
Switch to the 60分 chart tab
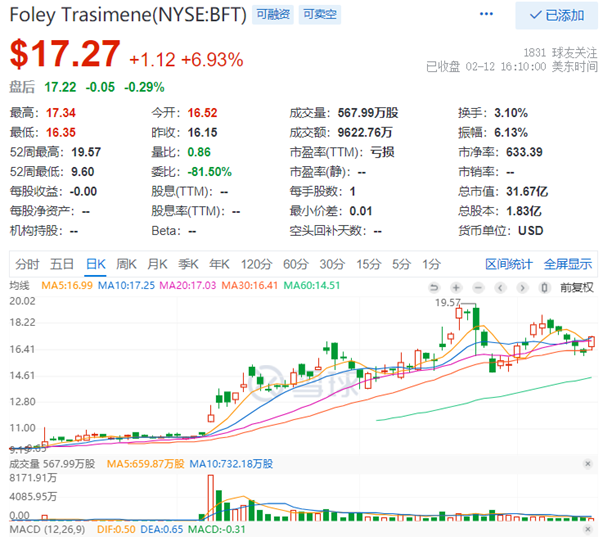[296, 264]
